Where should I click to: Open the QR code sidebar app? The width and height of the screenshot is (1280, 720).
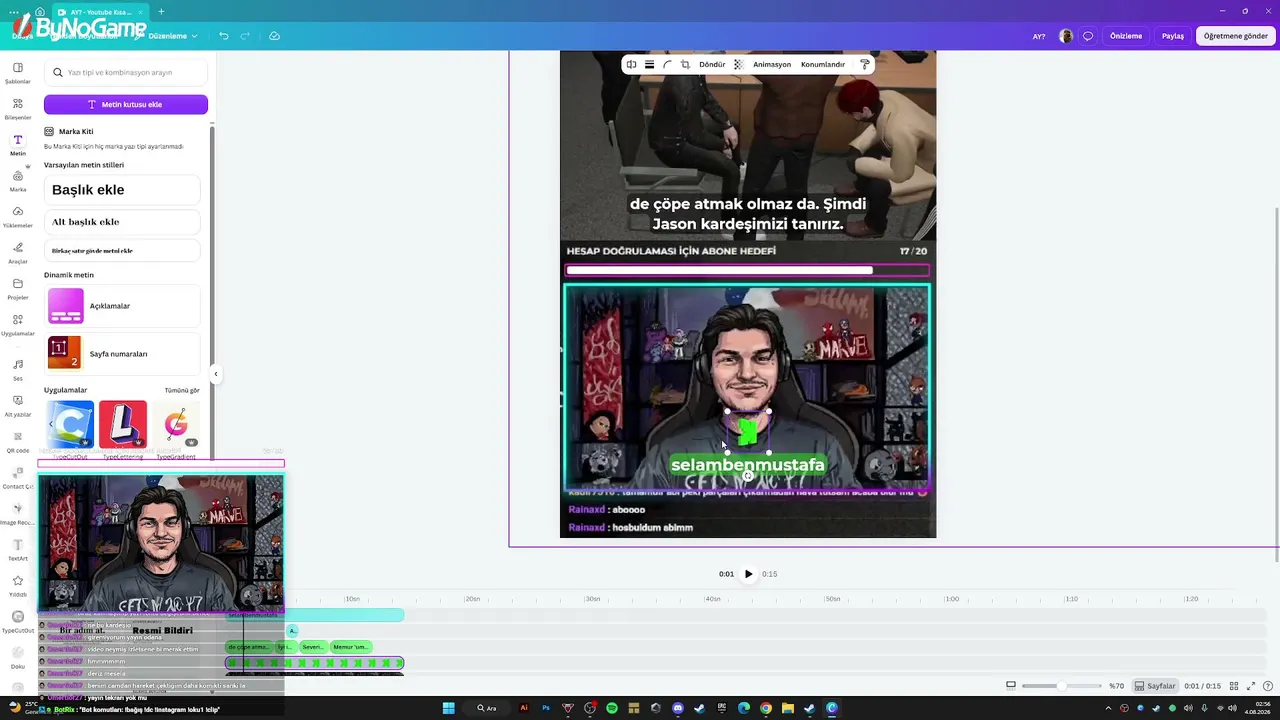pos(18,442)
